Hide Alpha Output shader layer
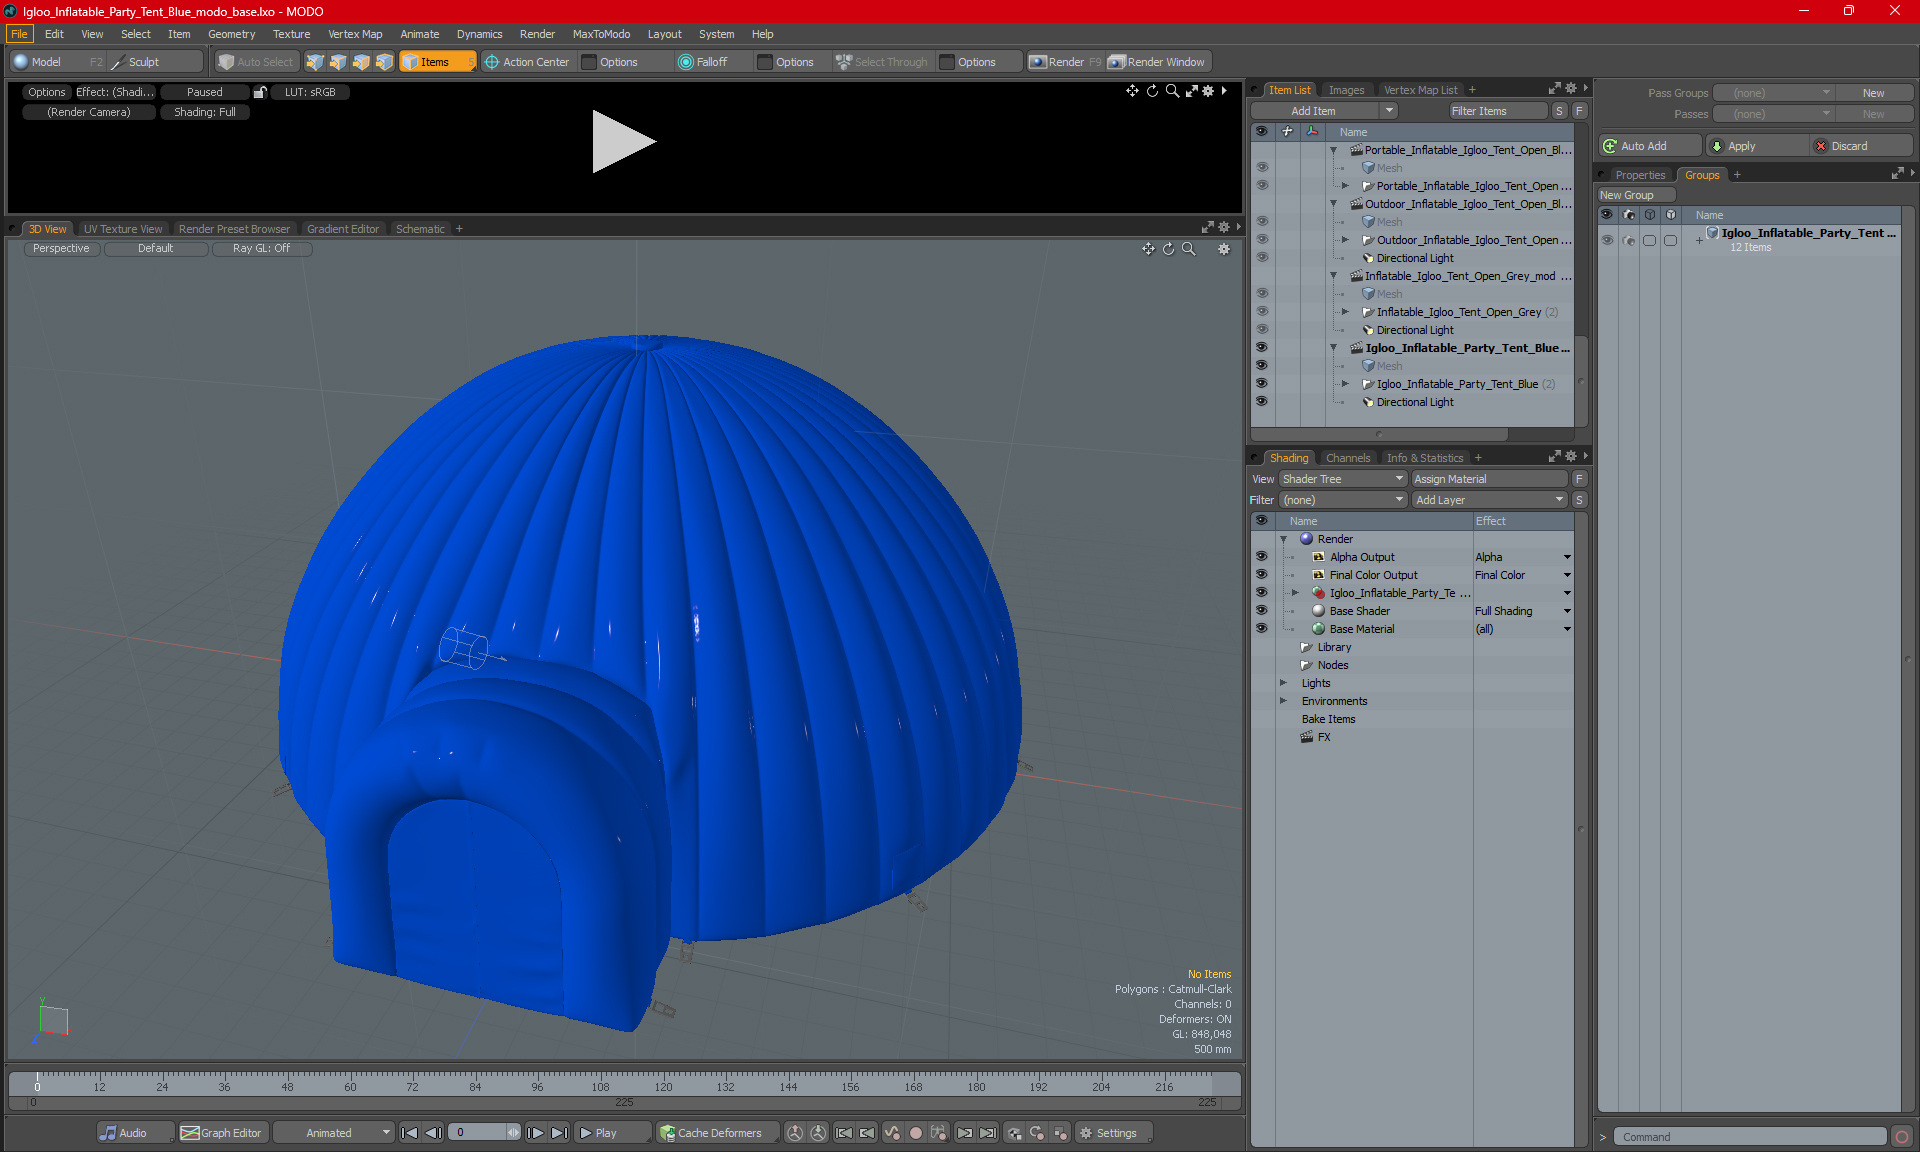This screenshot has width=1920, height=1152. point(1261,557)
